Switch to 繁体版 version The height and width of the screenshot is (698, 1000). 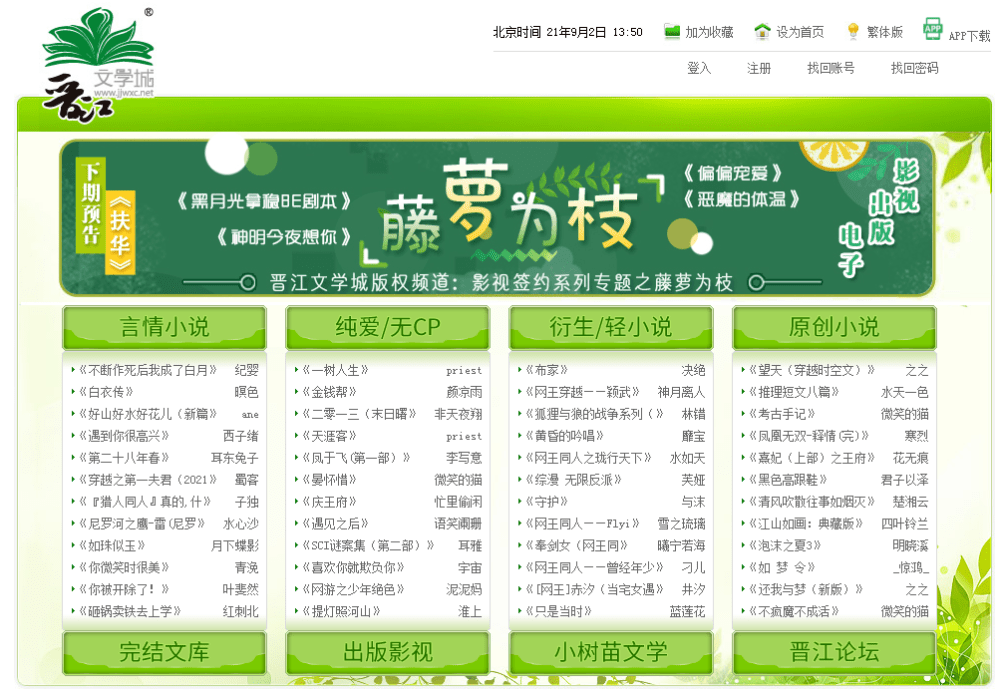pyautogui.click(x=885, y=32)
